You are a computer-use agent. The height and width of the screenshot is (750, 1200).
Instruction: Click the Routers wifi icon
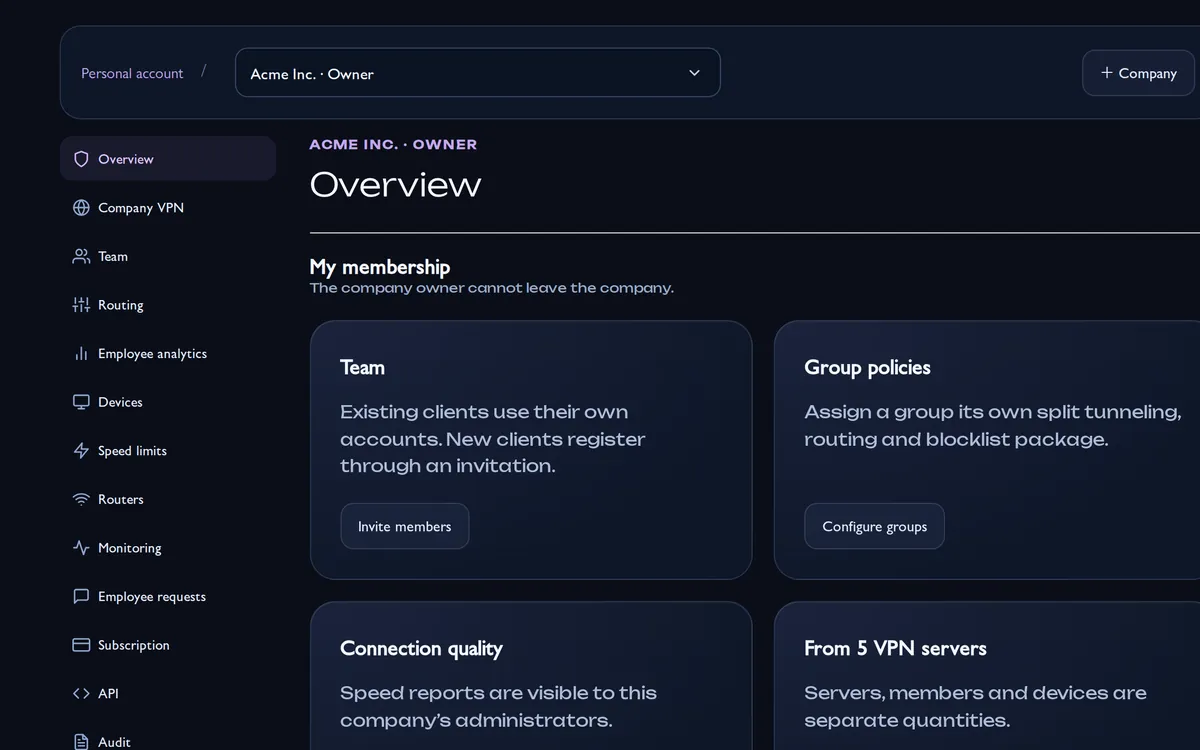click(x=81, y=499)
